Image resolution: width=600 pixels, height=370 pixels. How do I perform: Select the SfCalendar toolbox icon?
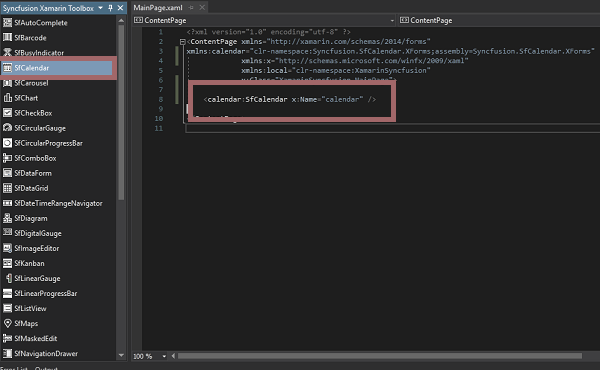pyautogui.click(x=7, y=68)
